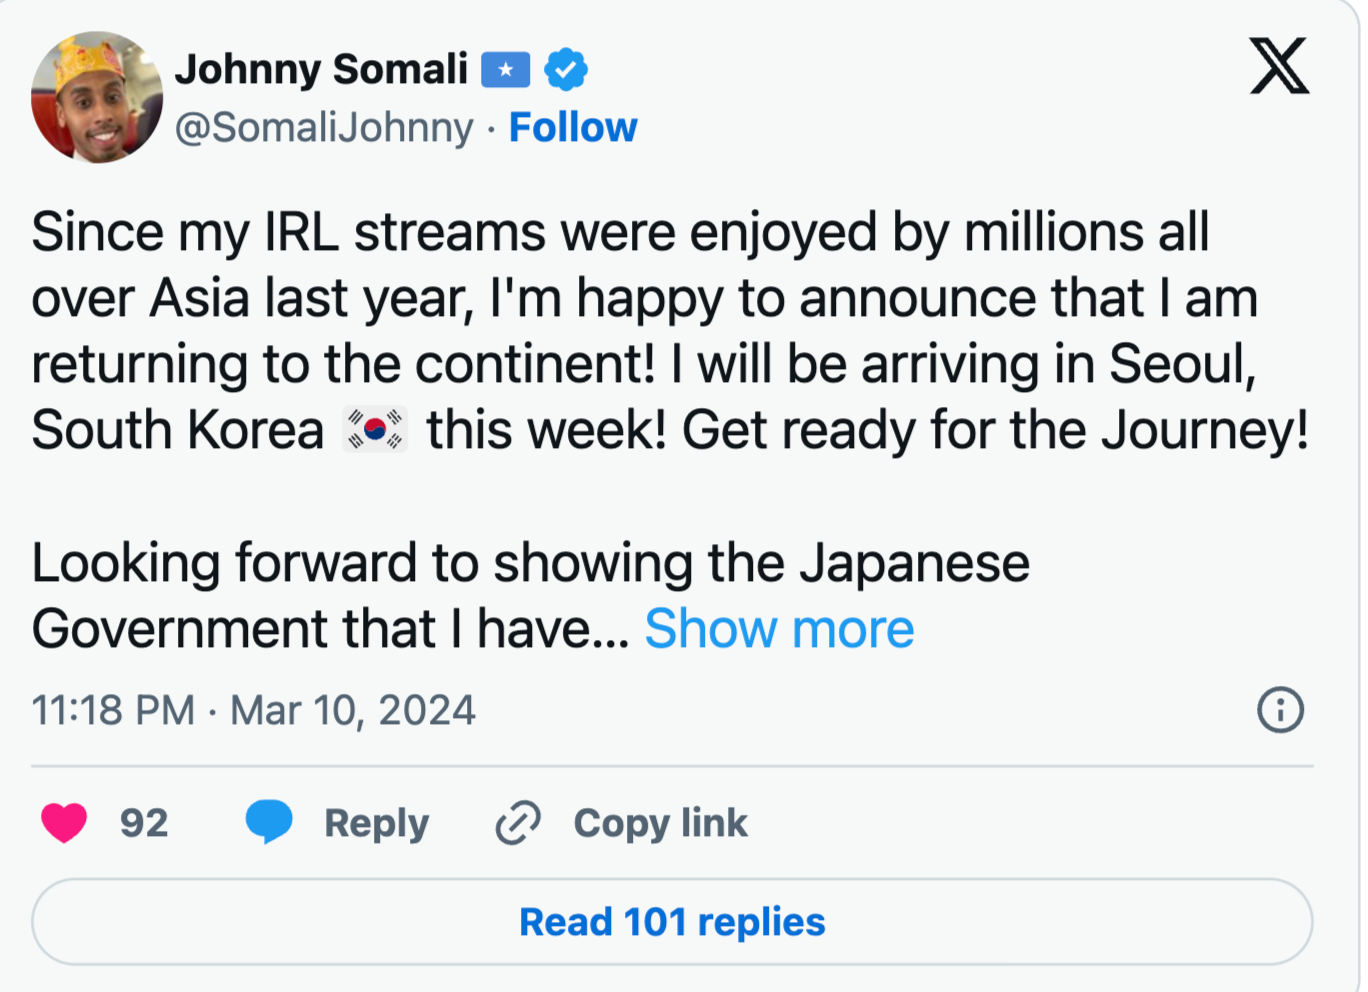
Task: Open Read 101 replies button
Action: pyautogui.click(x=672, y=922)
